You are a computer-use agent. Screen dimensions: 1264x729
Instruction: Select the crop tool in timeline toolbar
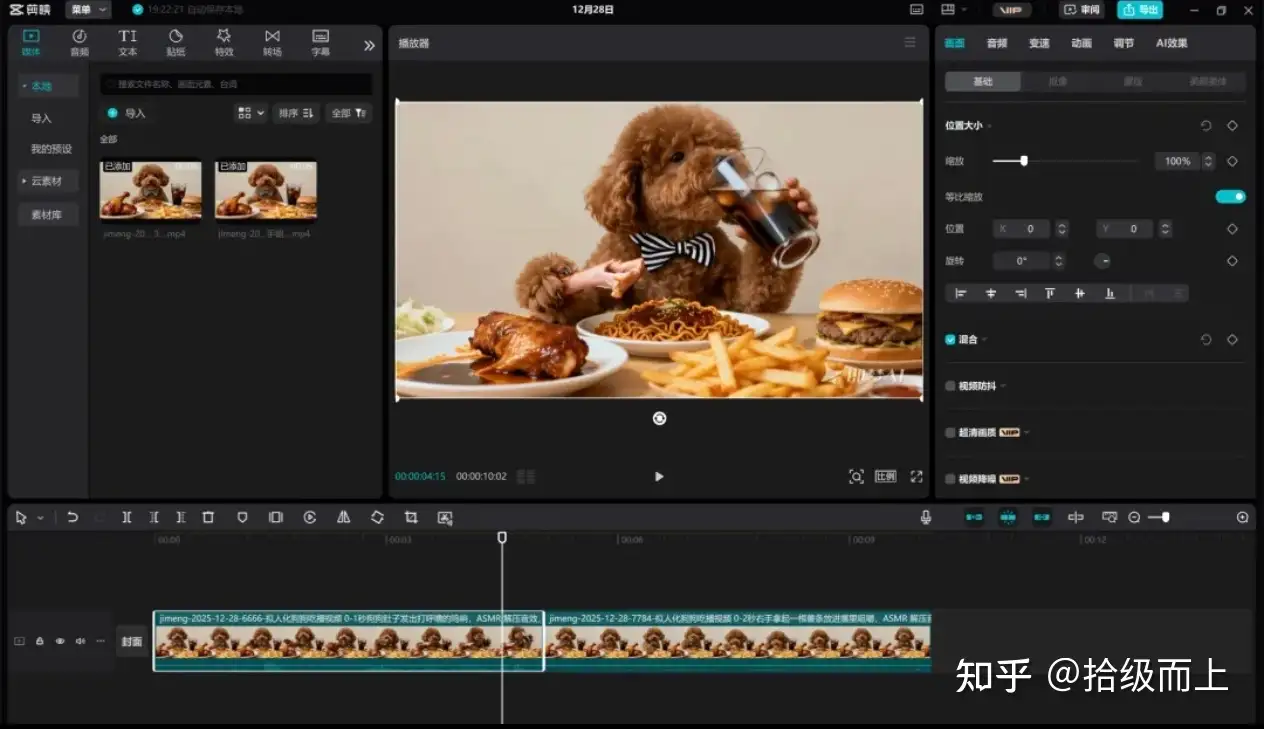tap(411, 517)
